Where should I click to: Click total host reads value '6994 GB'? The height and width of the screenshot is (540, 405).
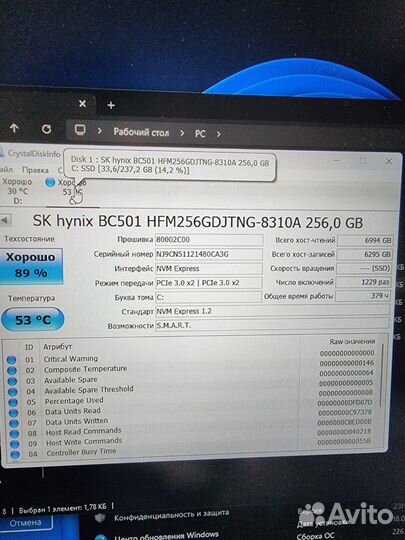coord(365,240)
